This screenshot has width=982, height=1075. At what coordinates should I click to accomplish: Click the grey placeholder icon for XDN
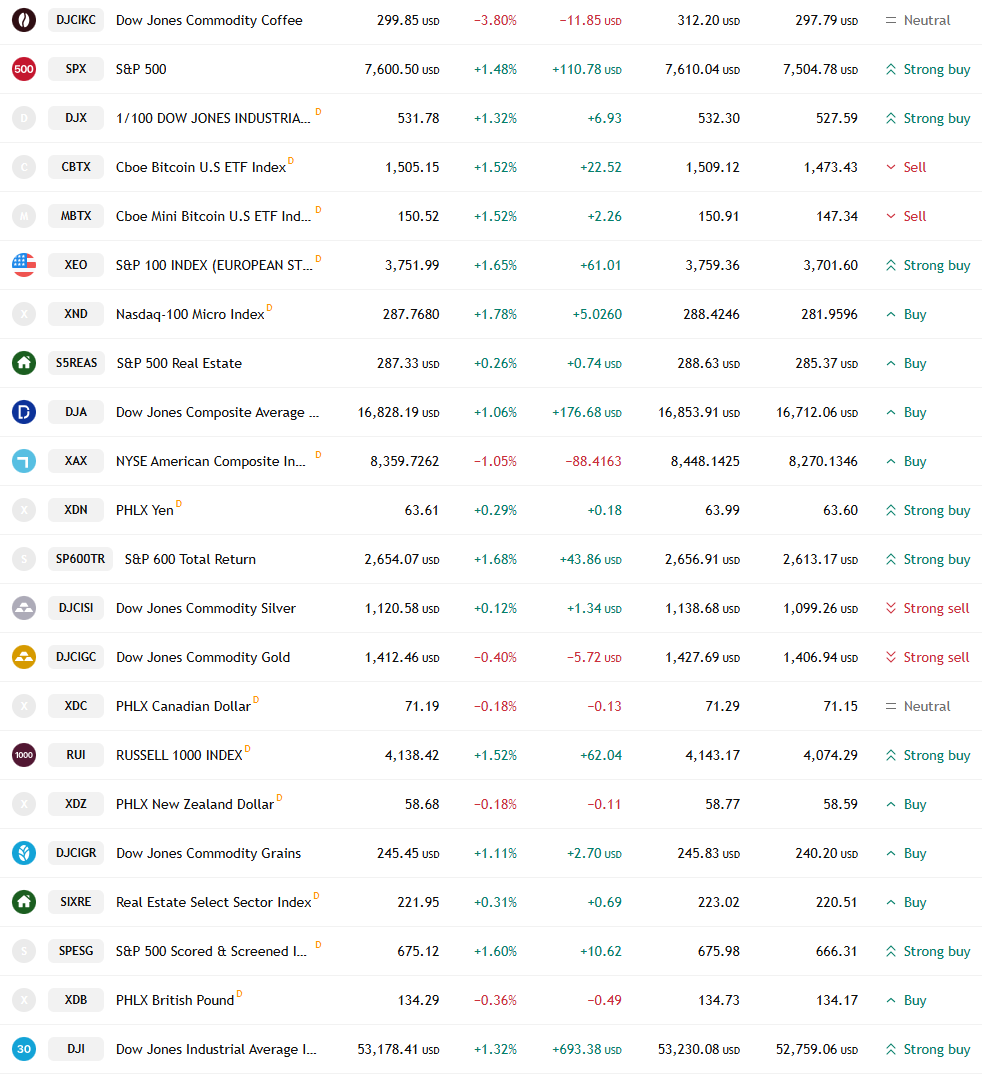[24, 510]
